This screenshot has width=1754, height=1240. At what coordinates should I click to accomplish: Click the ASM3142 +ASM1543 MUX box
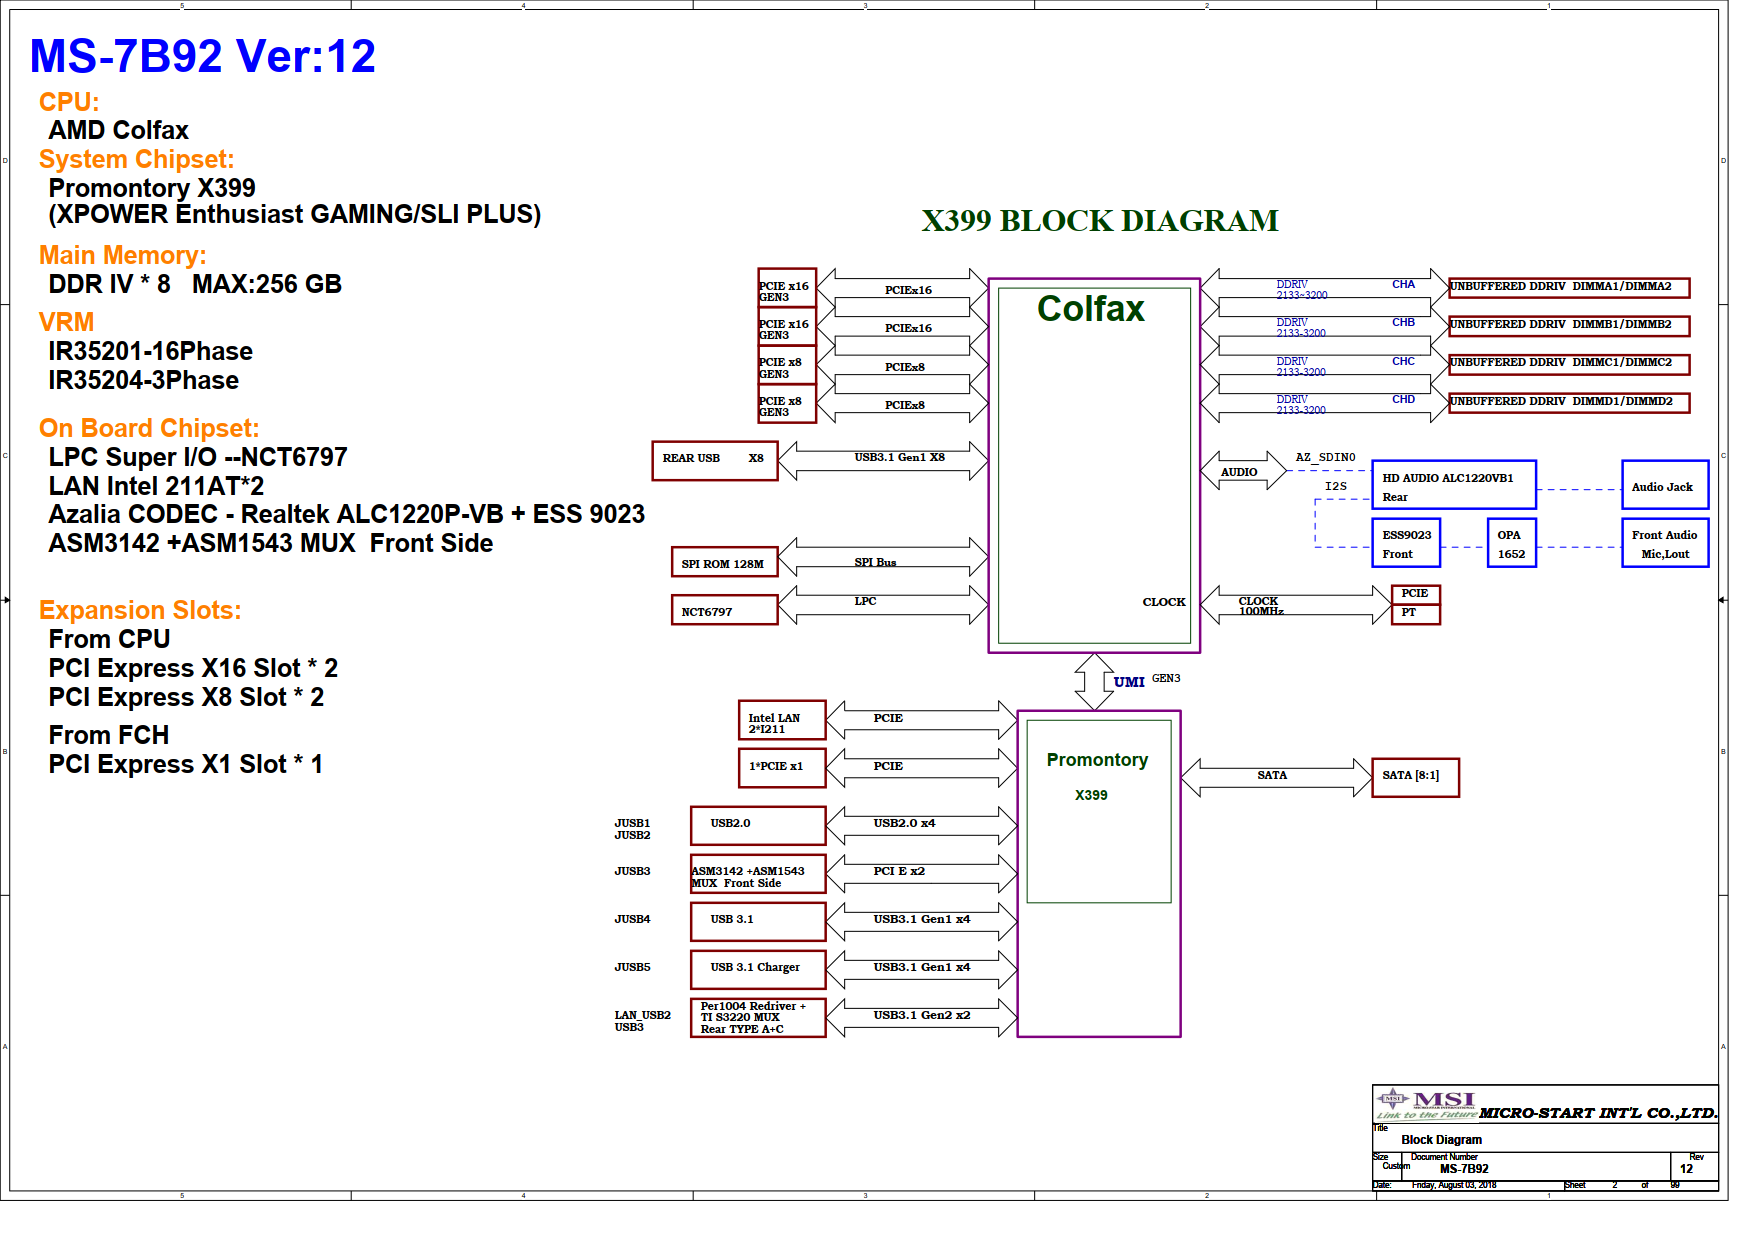(758, 874)
